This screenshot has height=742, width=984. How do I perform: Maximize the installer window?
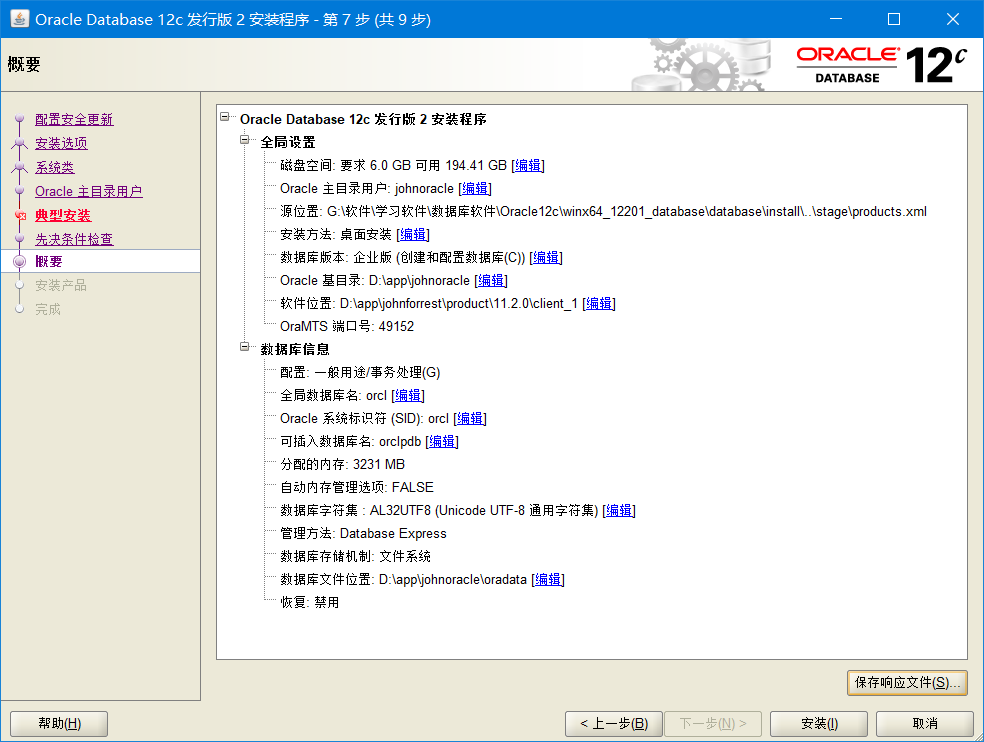[894, 19]
